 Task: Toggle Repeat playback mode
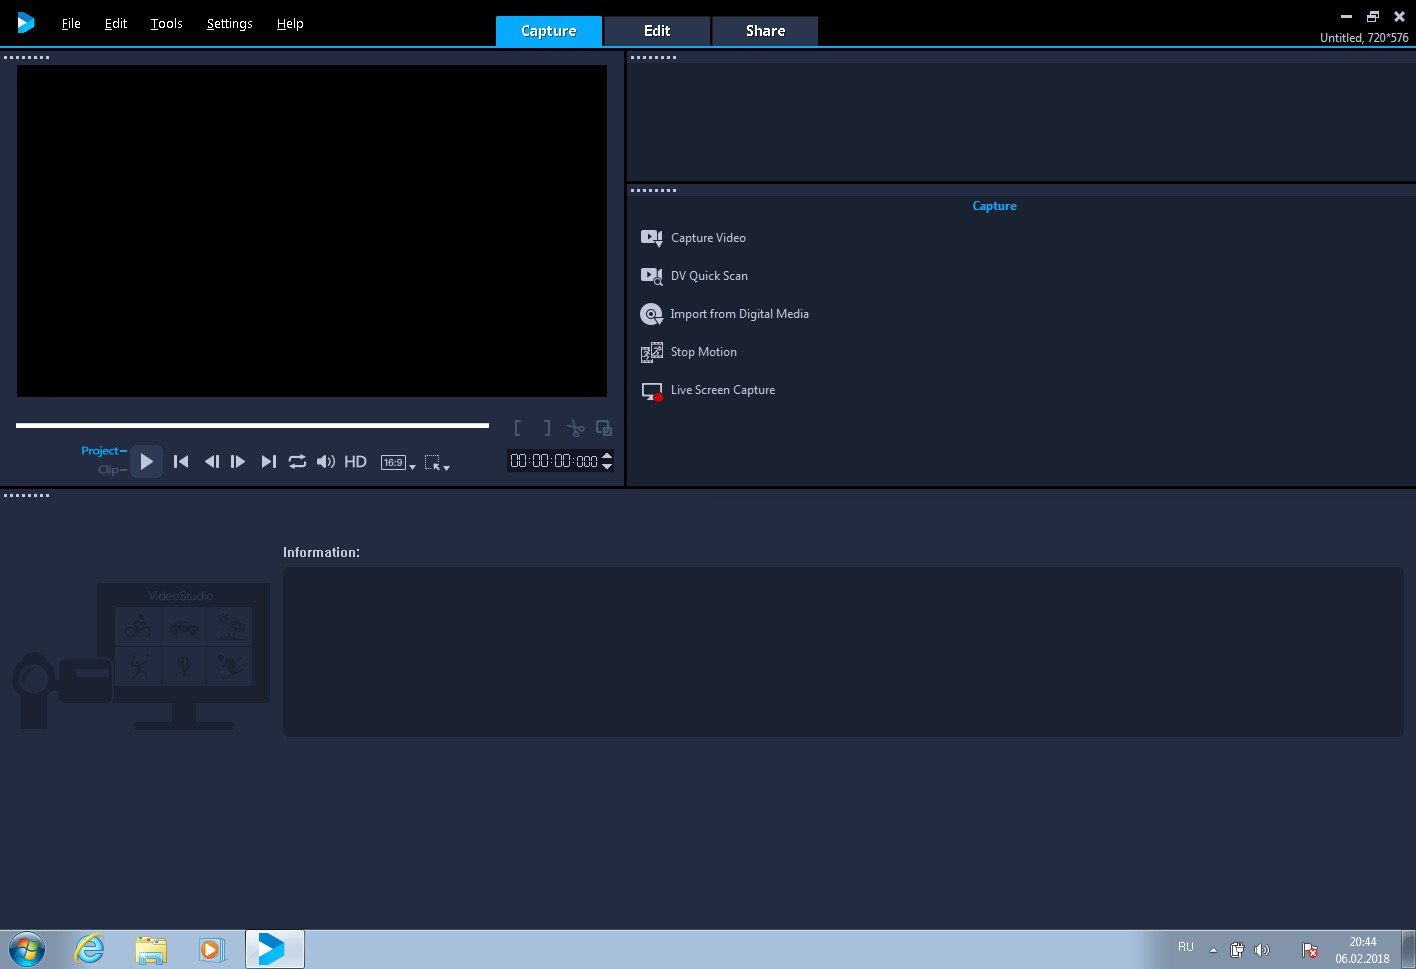pyautogui.click(x=297, y=462)
